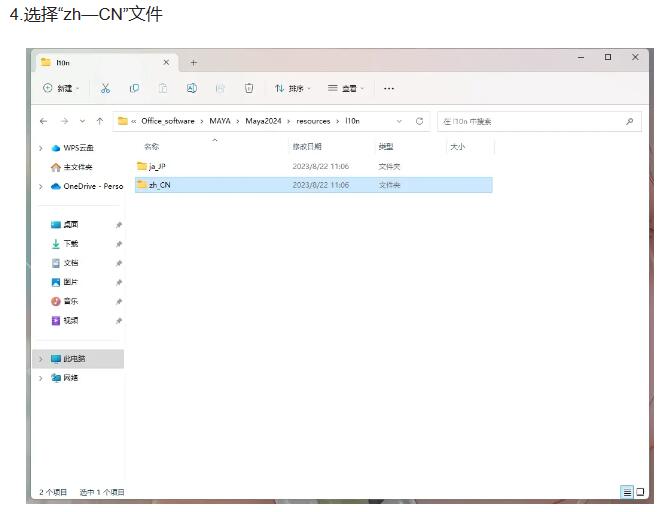Viewport: 664px width, 512px height.
Task: Click the Copy icon in toolbar
Action: coord(135,88)
